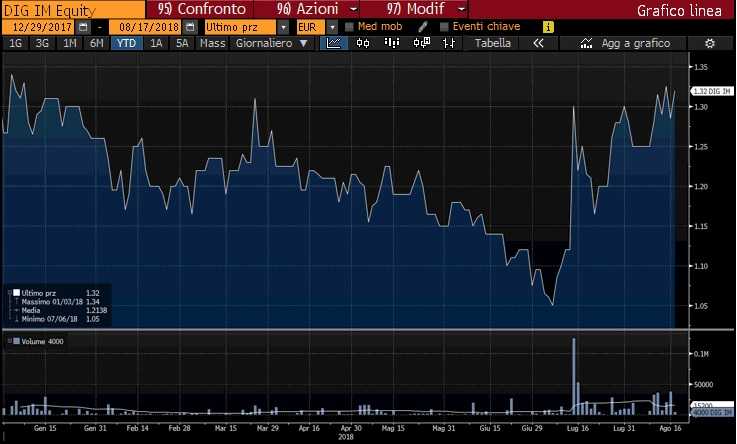Viewport: 737px width, 444px height.
Task: Select the candlestick chart type icon
Action: tap(363, 43)
